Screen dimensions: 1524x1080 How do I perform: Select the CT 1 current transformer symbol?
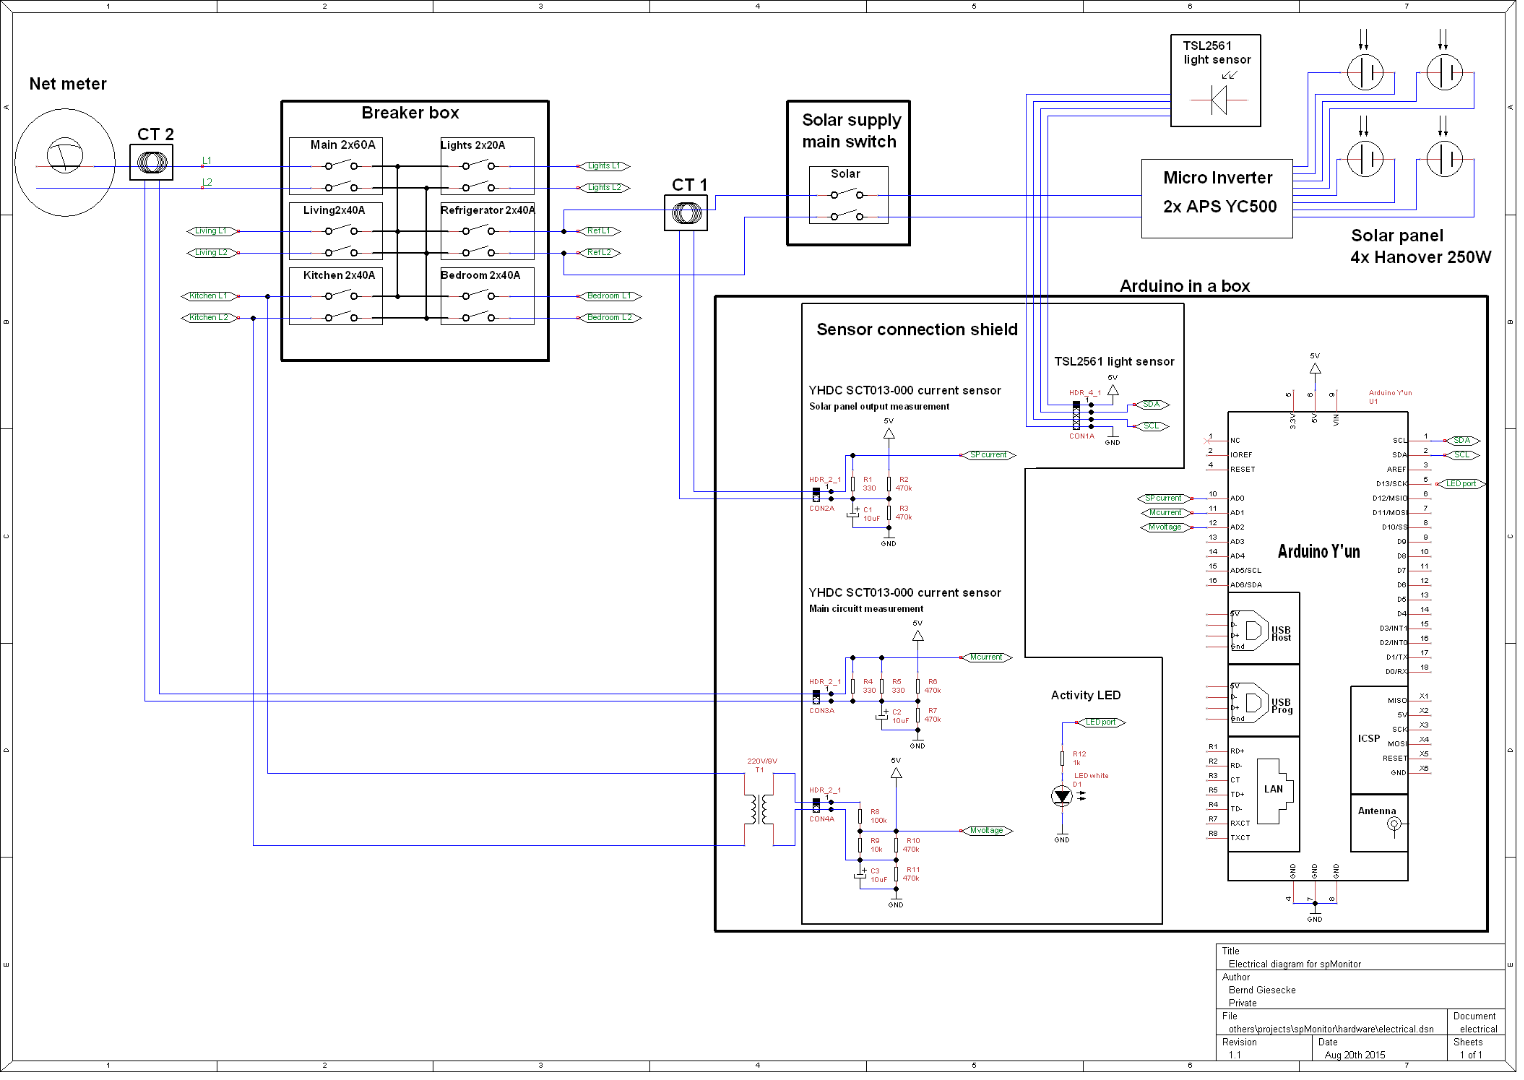point(688,211)
